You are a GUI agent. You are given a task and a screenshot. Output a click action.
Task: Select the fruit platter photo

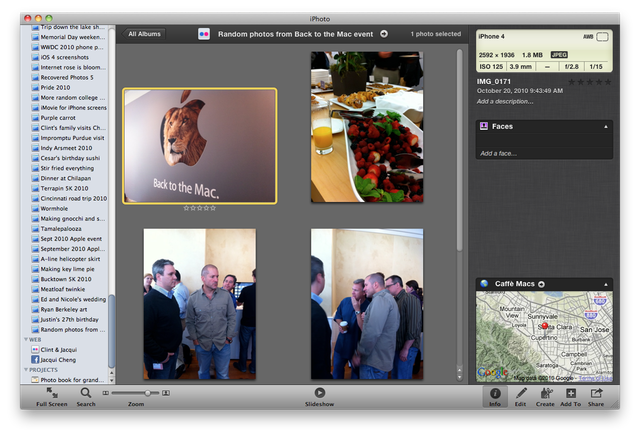(367, 127)
